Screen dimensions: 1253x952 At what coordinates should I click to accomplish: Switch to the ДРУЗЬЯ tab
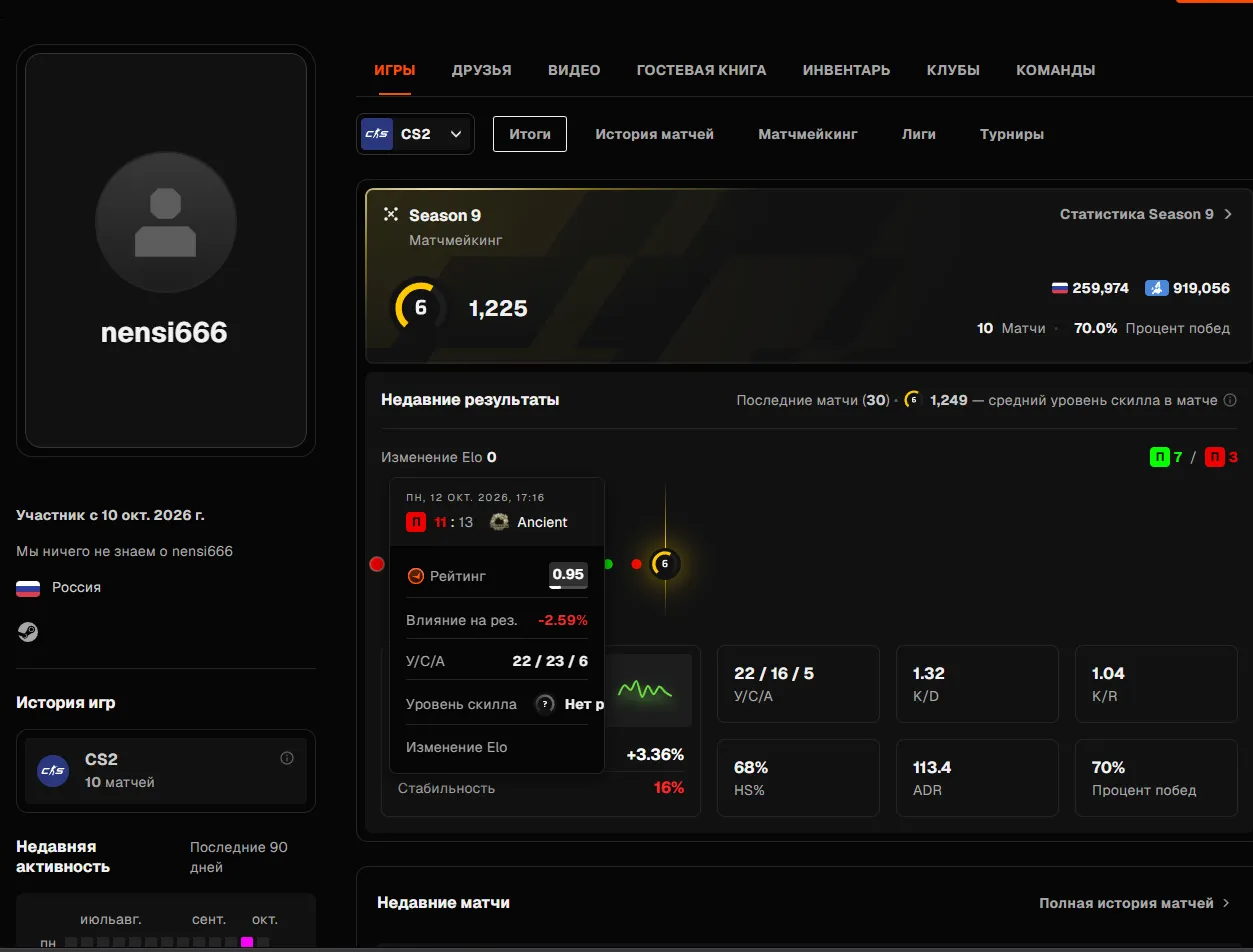(x=481, y=70)
